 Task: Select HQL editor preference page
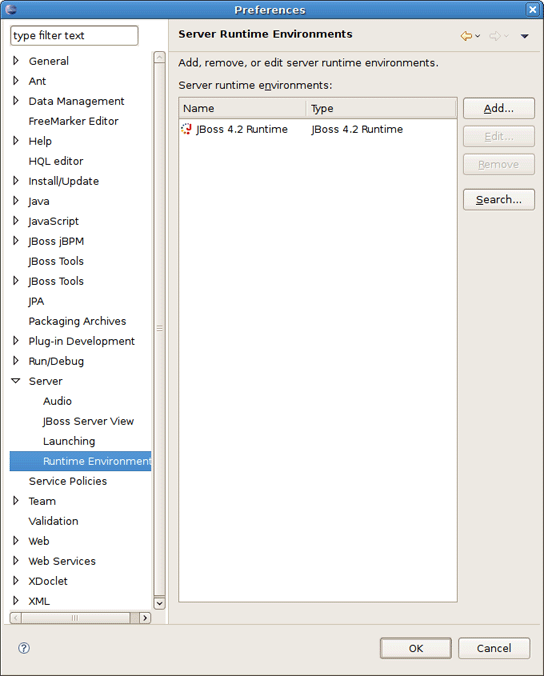(56, 161)
